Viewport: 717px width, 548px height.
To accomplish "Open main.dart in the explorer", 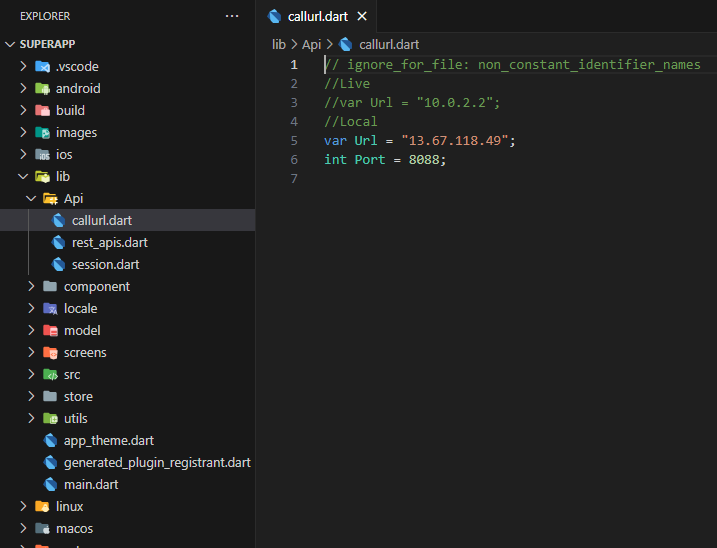I will point(91,485).
